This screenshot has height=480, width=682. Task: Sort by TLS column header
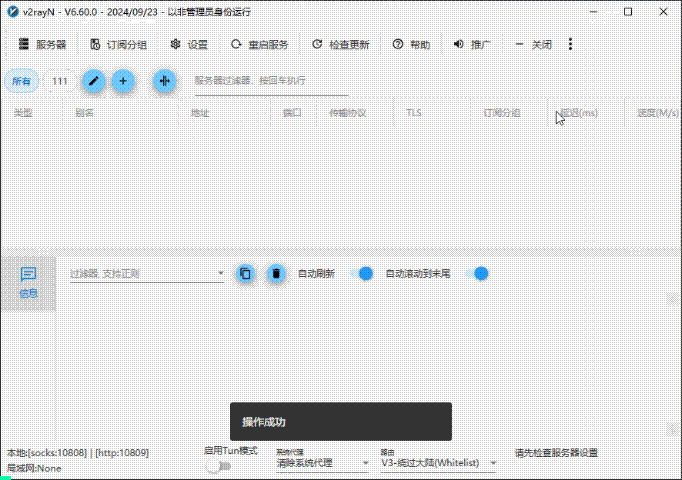(432, 113)
